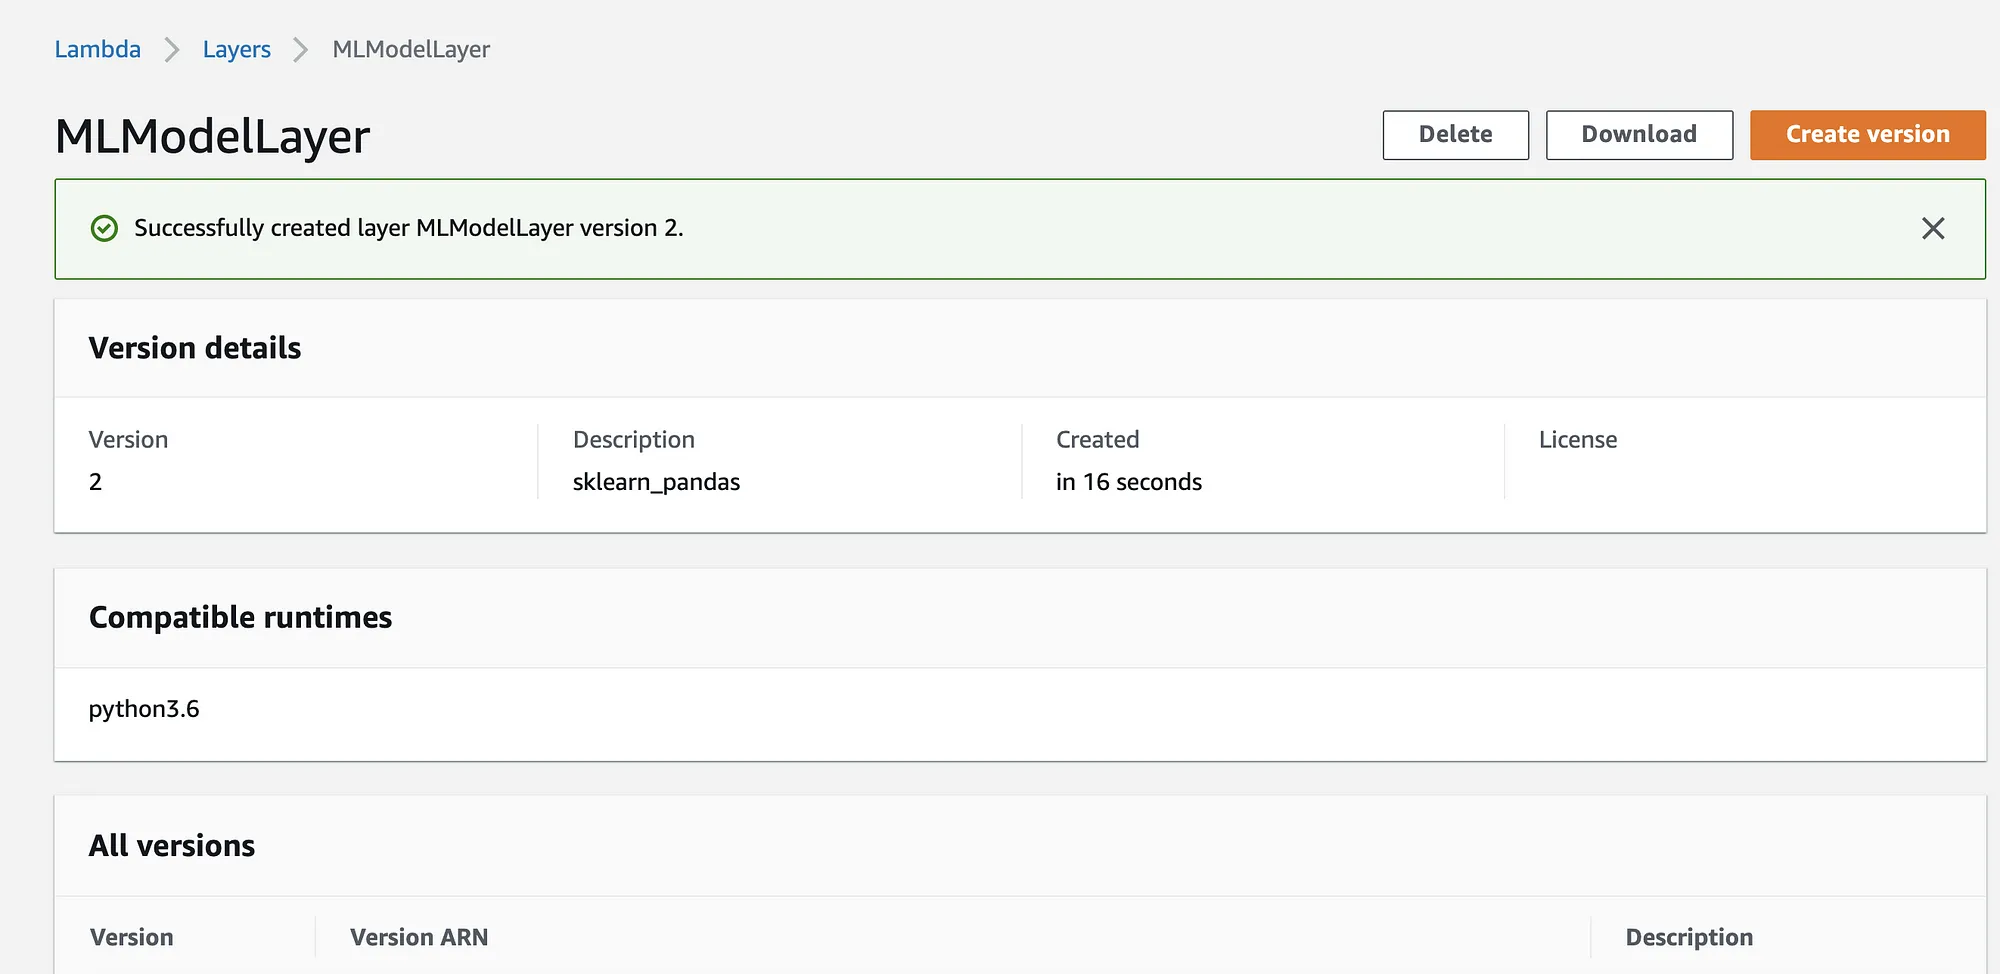The height and width of the screenshot is (974, 2000).
Task: Click the Created value 'in 16 seconds'
Action: coord(1129,482)
